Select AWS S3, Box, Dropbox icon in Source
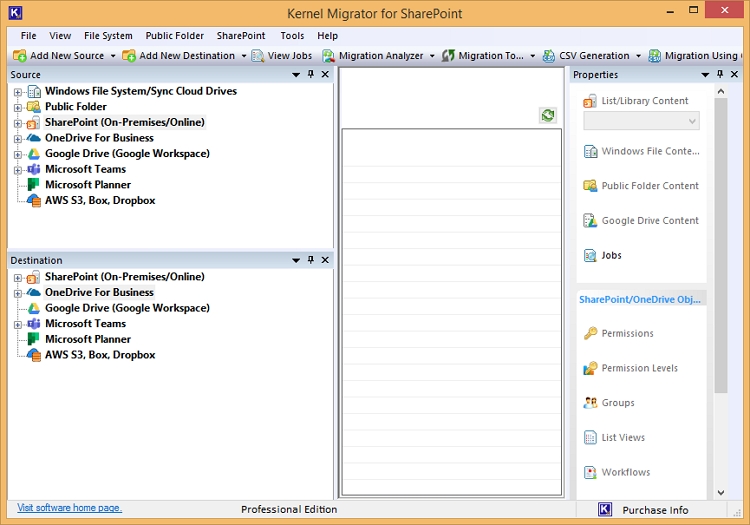Image resolution: width=750 pixels, height=525 pixels. tap(33, 200)
